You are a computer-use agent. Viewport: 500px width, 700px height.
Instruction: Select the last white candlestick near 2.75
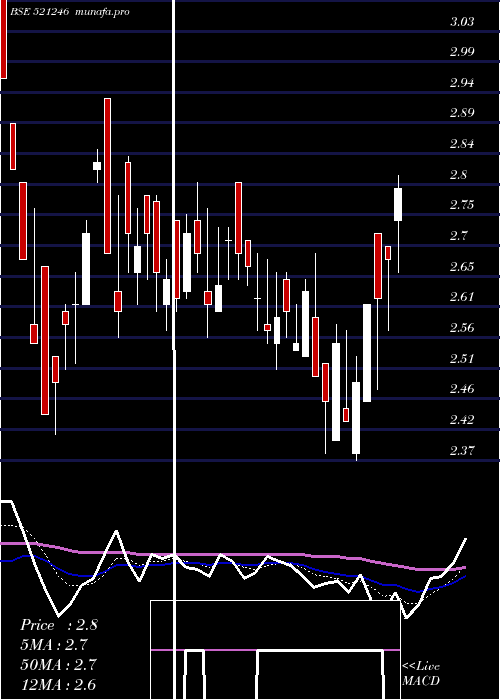coord(398,204)
